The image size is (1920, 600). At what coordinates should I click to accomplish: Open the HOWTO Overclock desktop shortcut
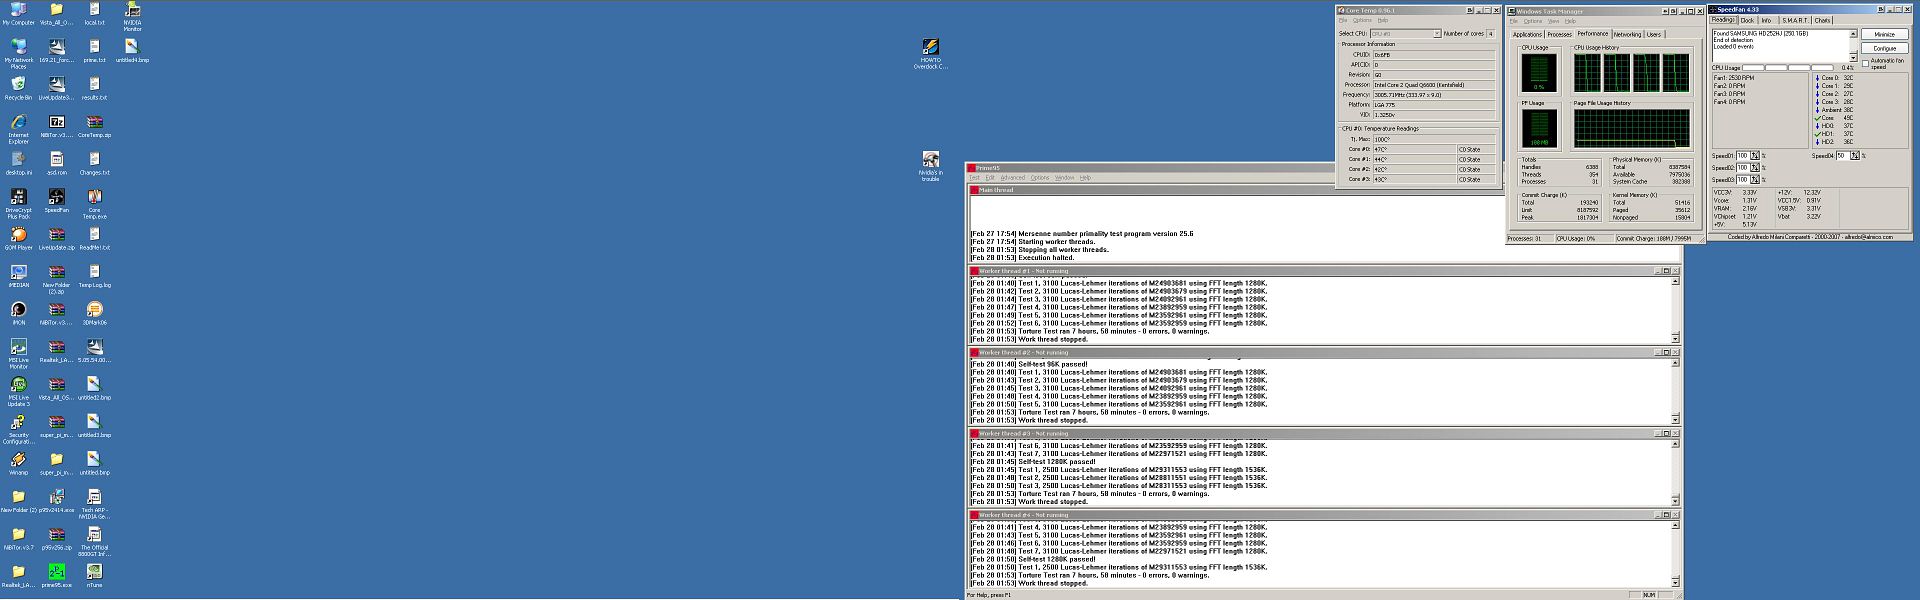(x=930, y=54)
